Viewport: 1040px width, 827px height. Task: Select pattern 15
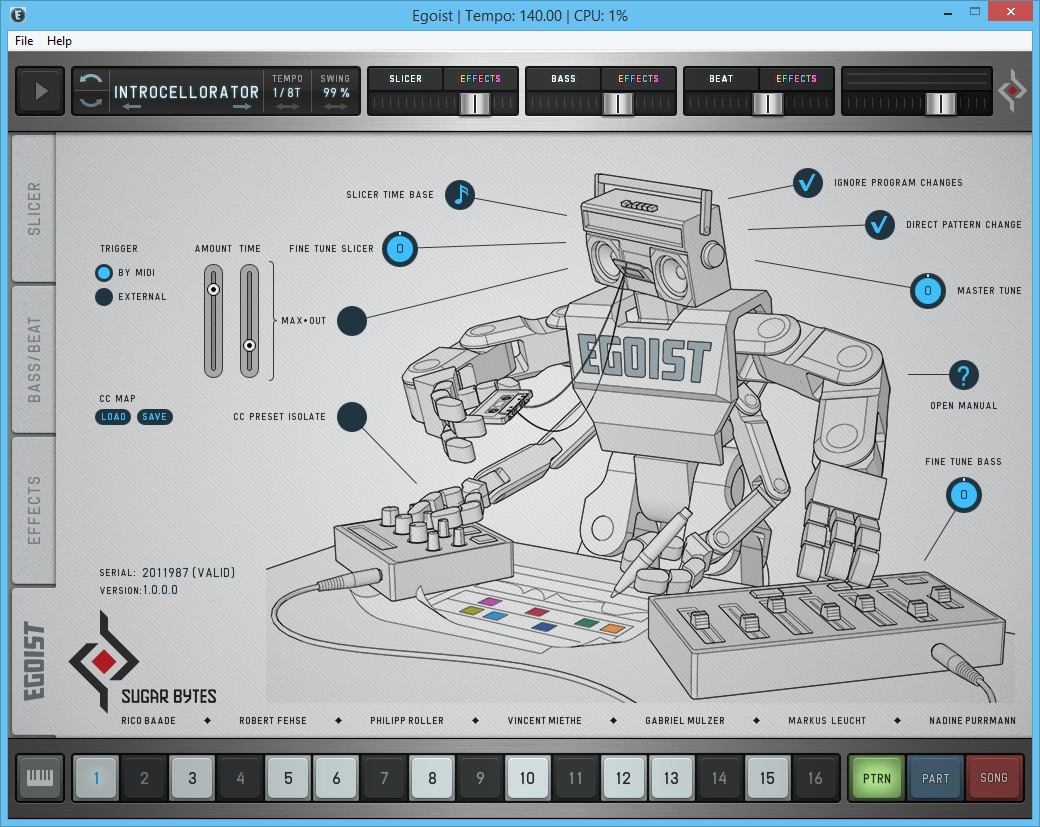click(x=767, y=777)
